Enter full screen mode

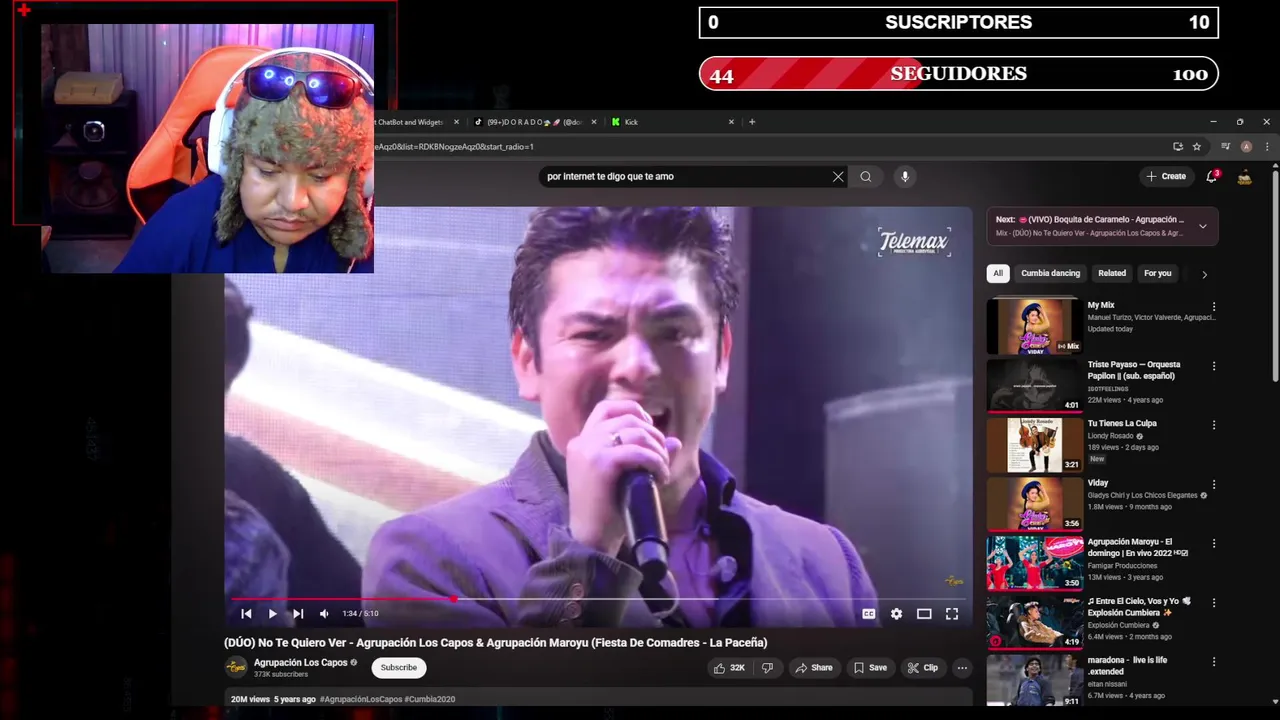[952, 614]
